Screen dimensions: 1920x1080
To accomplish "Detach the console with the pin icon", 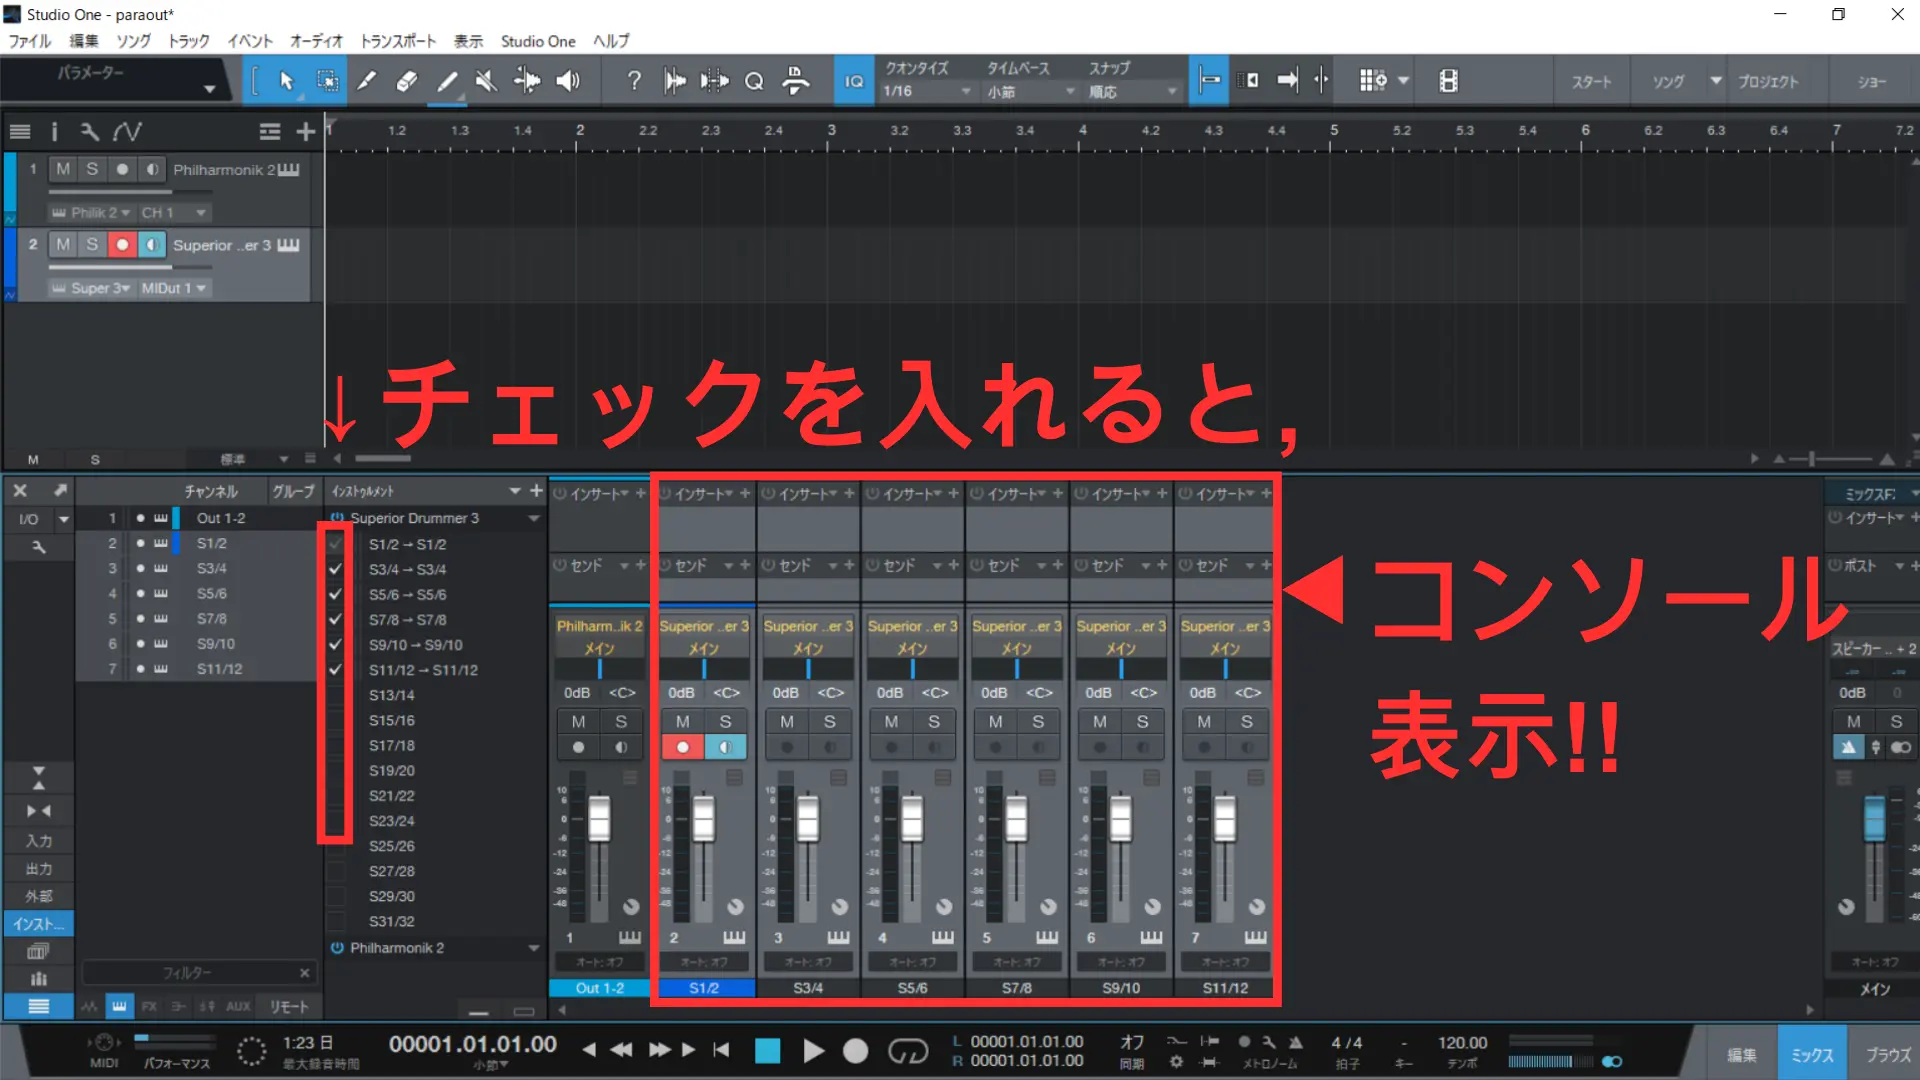I will coord(60,490).
